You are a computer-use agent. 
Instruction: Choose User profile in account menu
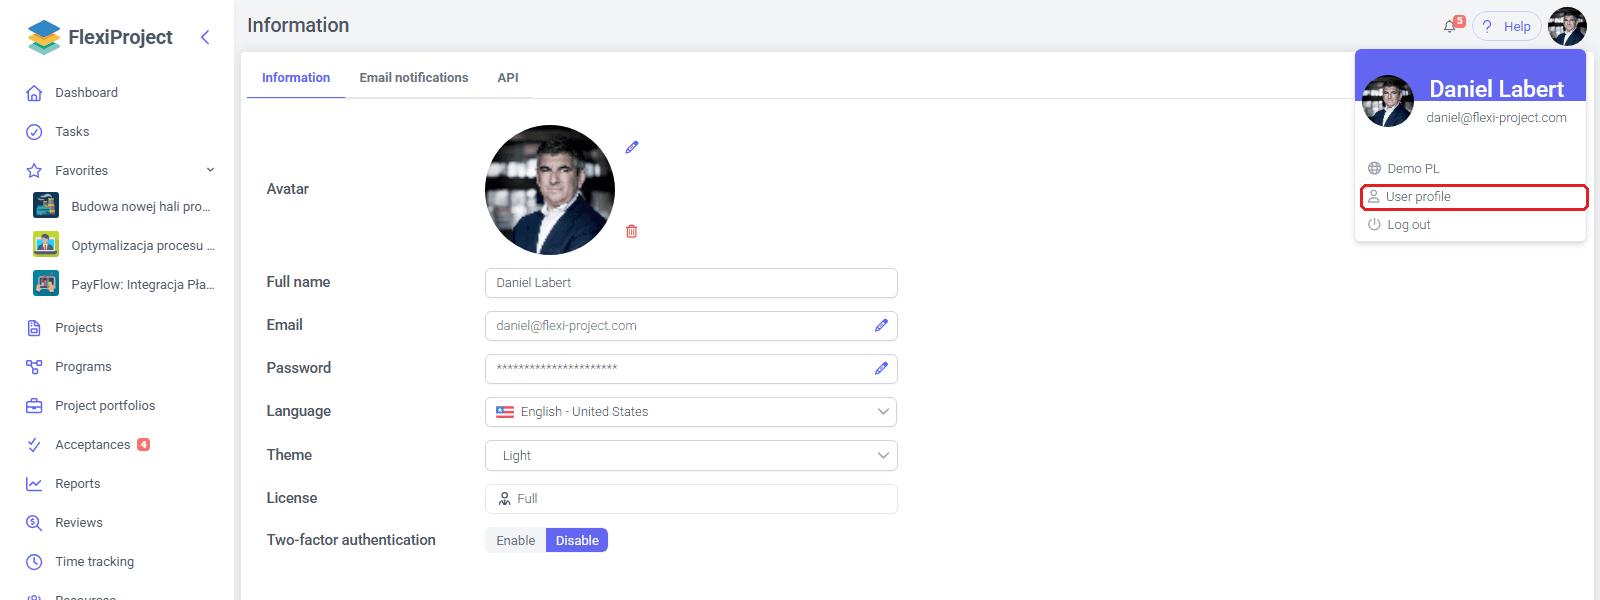click(1473, 197)
